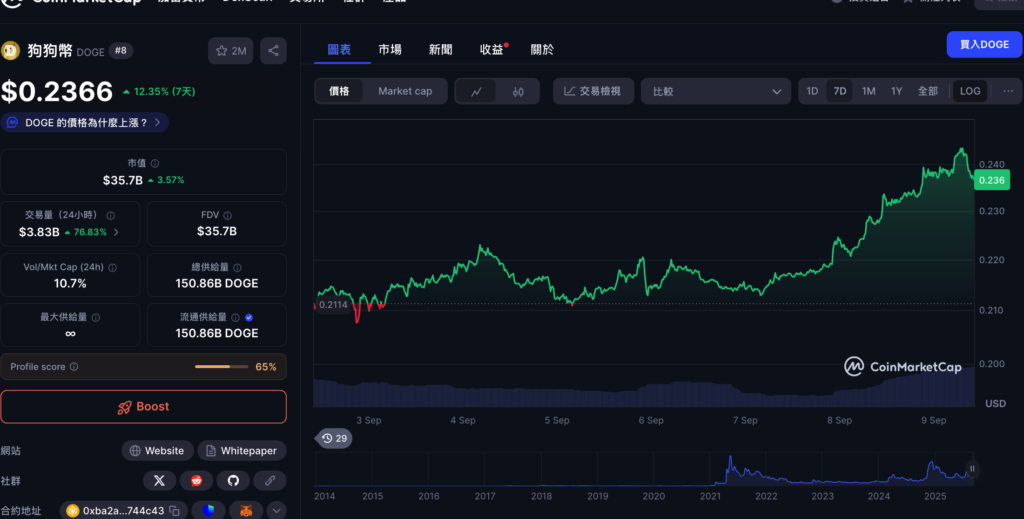This screenshot has height=519, width=1024.
Task: Expand the 交易量 volume details chevron
Action: (x=116, y=232)
